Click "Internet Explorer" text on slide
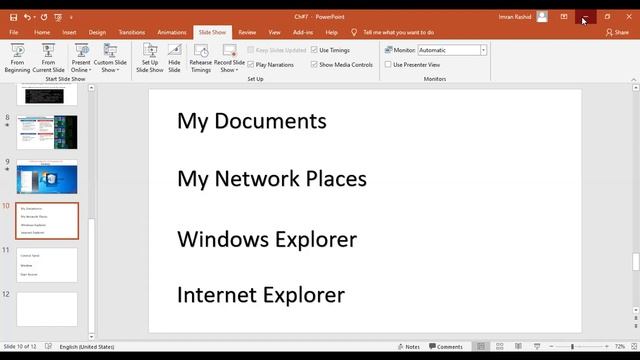Viewport: 640px width, 360px height. pos(261,295)
